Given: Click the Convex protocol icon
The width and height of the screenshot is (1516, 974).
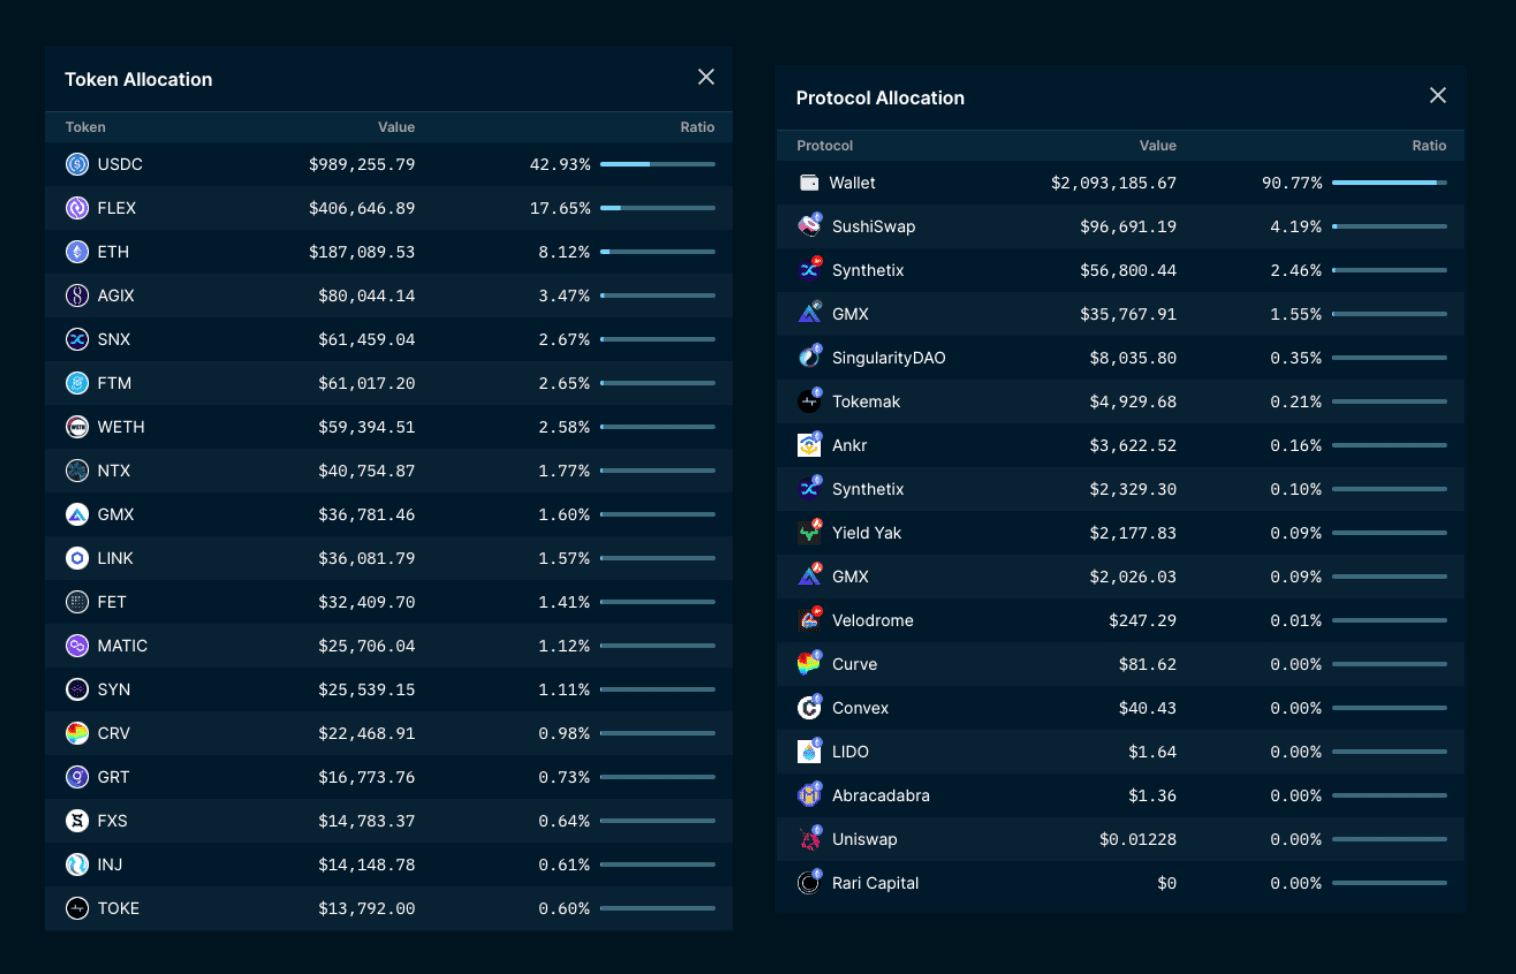Looking at the screenshot, I should [x=810, y=708].
